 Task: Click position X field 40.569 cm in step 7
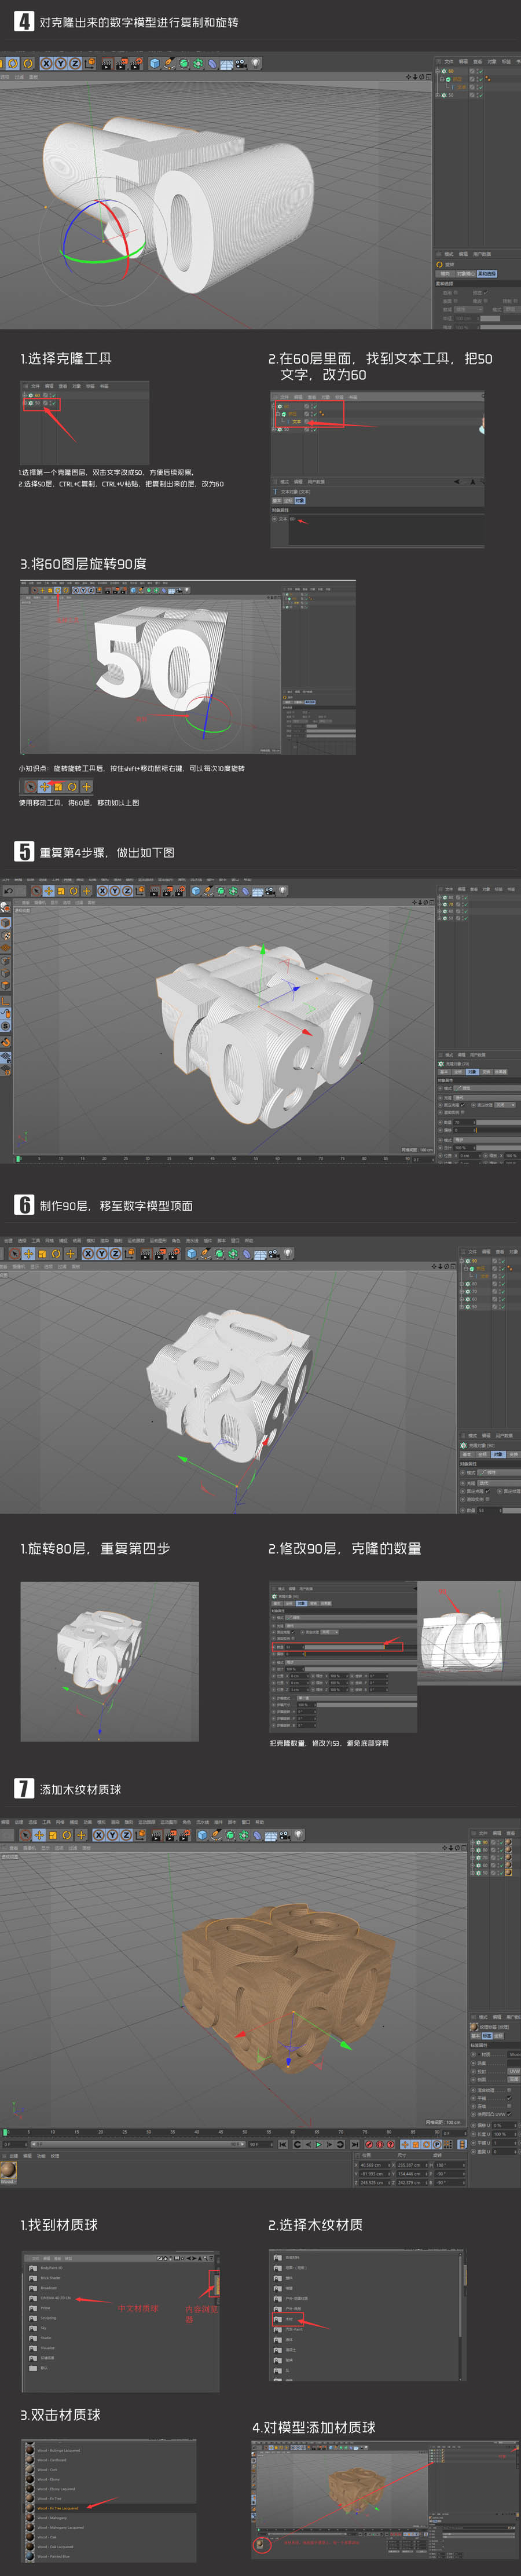374,2164
